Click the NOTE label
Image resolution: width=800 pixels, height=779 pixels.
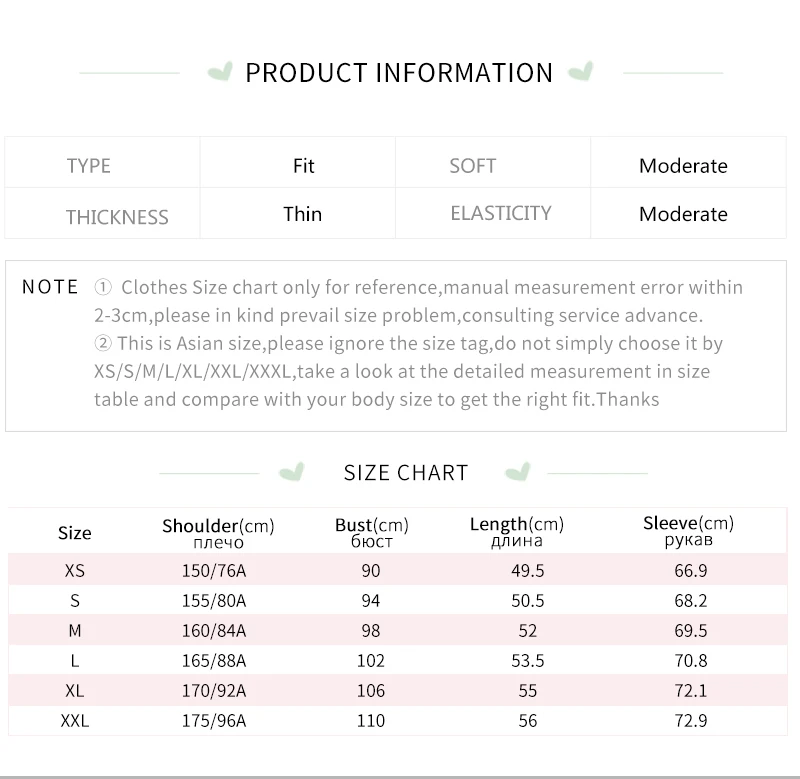[50, 288]
